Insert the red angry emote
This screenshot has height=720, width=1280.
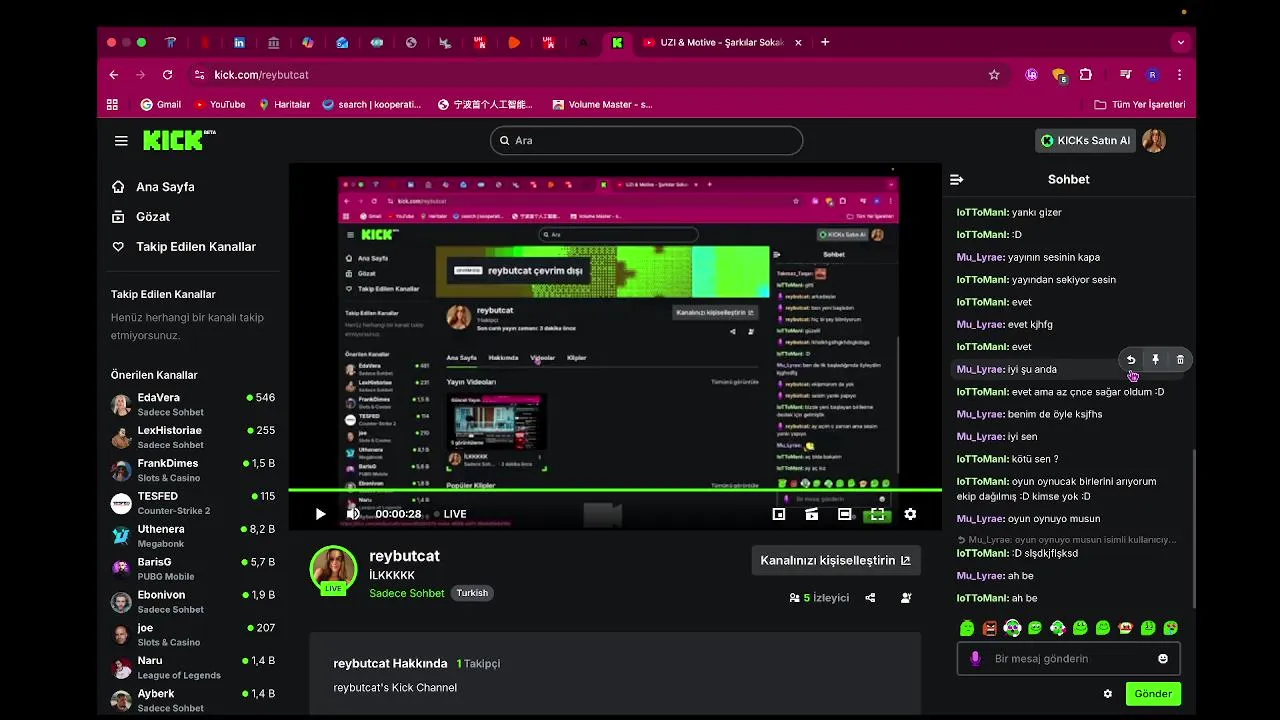(990, 628)
